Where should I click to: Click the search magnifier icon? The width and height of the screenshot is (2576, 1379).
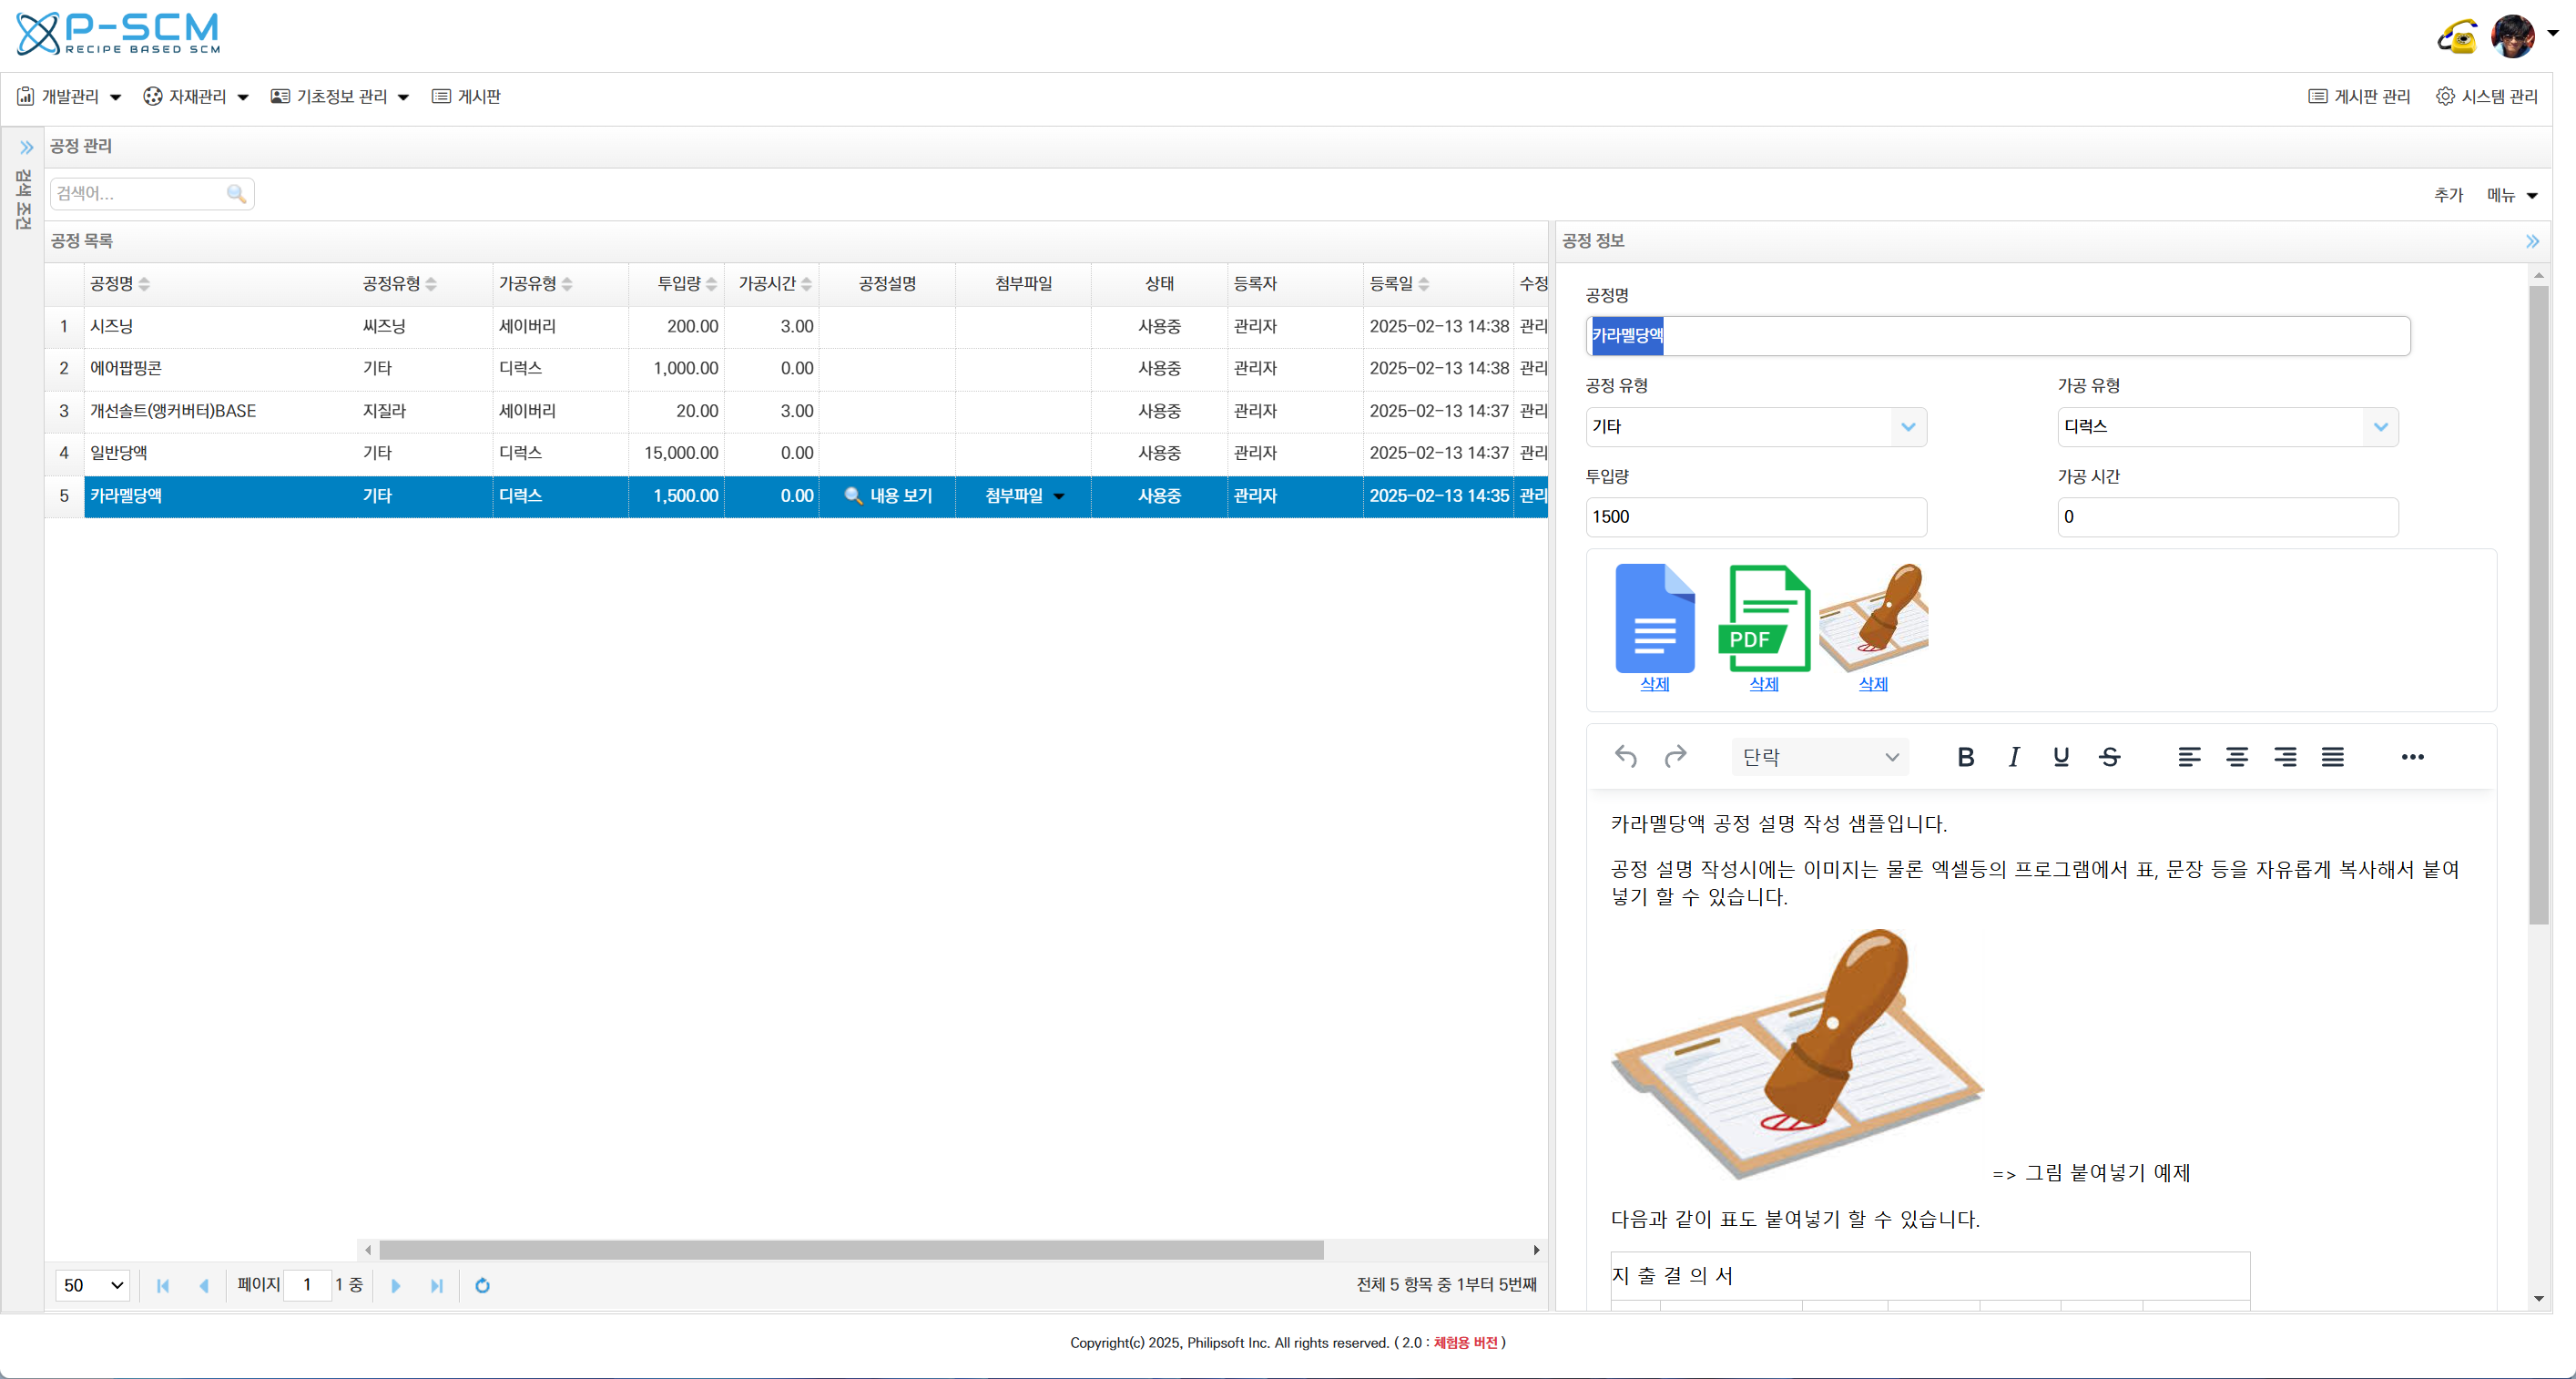(x=236, y=193)
